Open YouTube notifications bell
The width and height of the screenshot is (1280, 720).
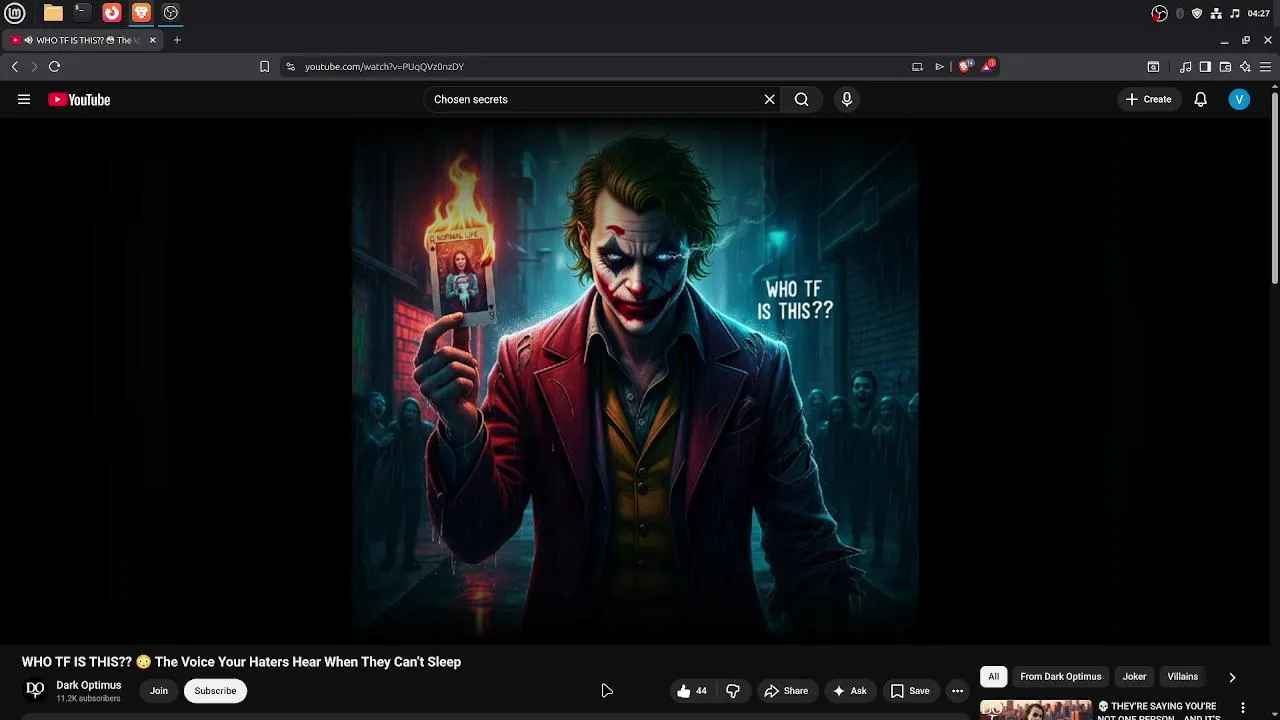click(x=1200, y=99)
